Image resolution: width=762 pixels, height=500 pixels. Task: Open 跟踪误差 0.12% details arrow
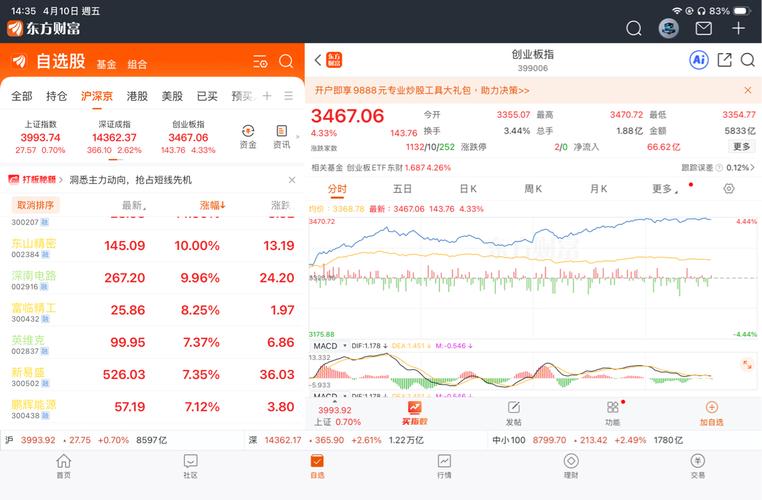coord(718,168)
